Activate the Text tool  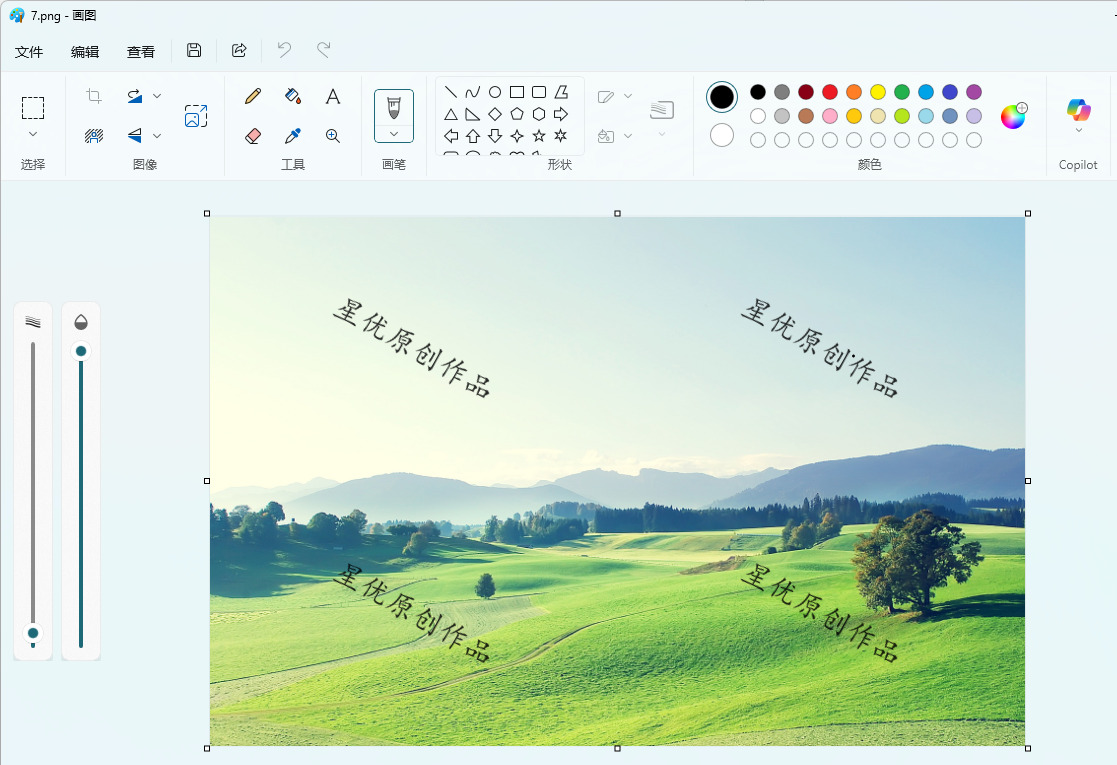pos(333,96)
